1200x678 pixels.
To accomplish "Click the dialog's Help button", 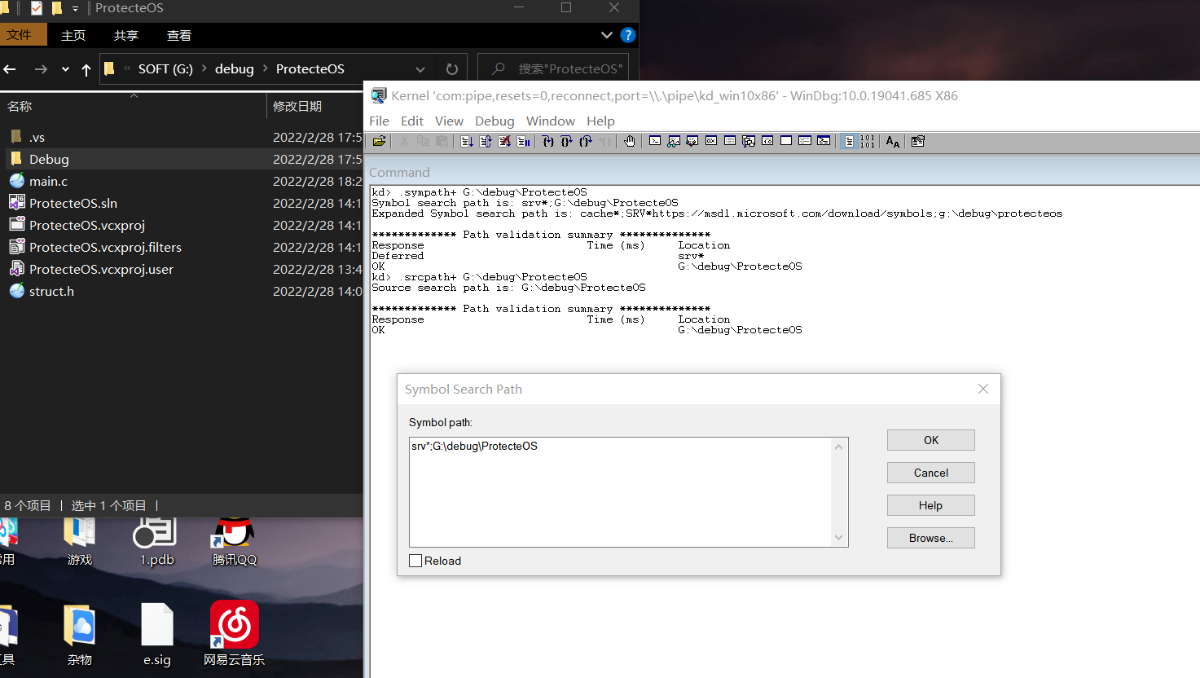I will click(930, 506).
